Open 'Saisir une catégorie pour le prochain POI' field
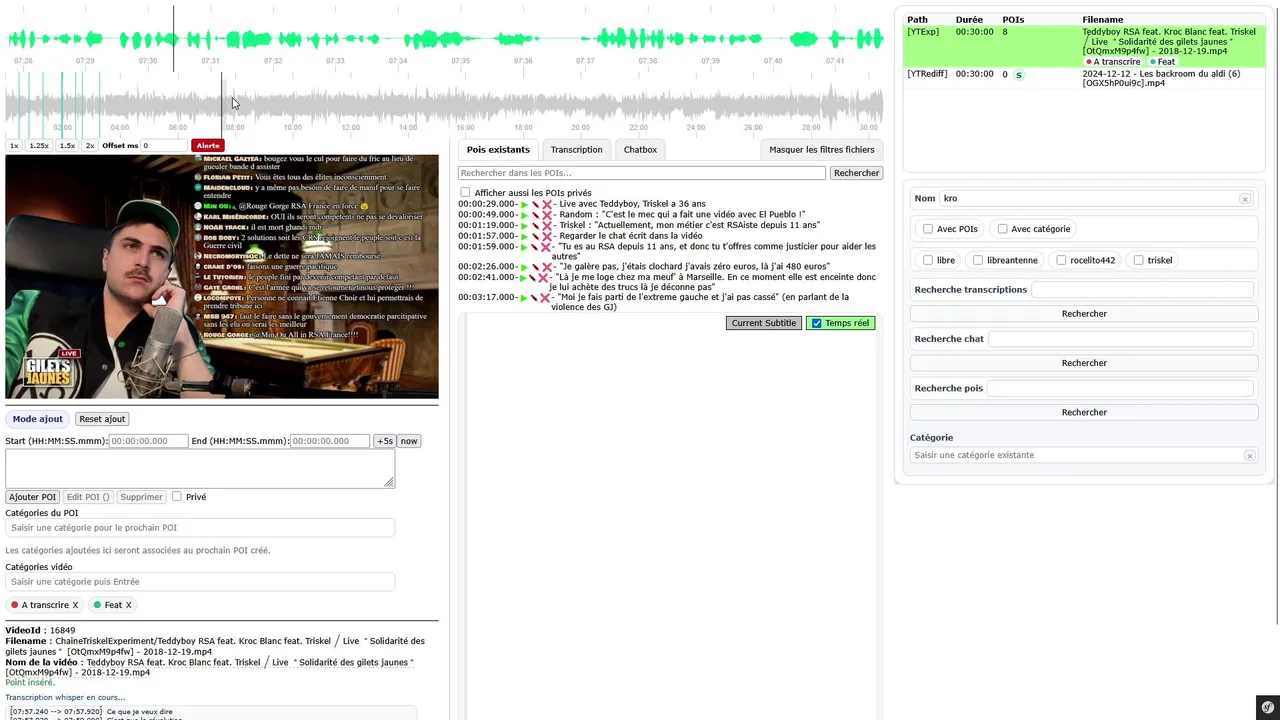1280x720 pixels. tap(200, 528)
